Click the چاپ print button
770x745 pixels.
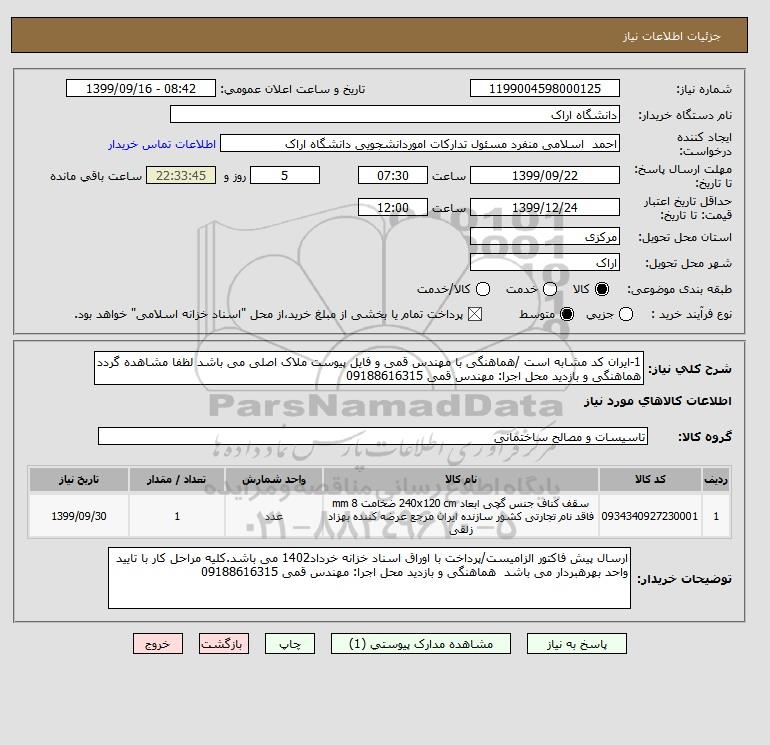[x=290, y=644]
